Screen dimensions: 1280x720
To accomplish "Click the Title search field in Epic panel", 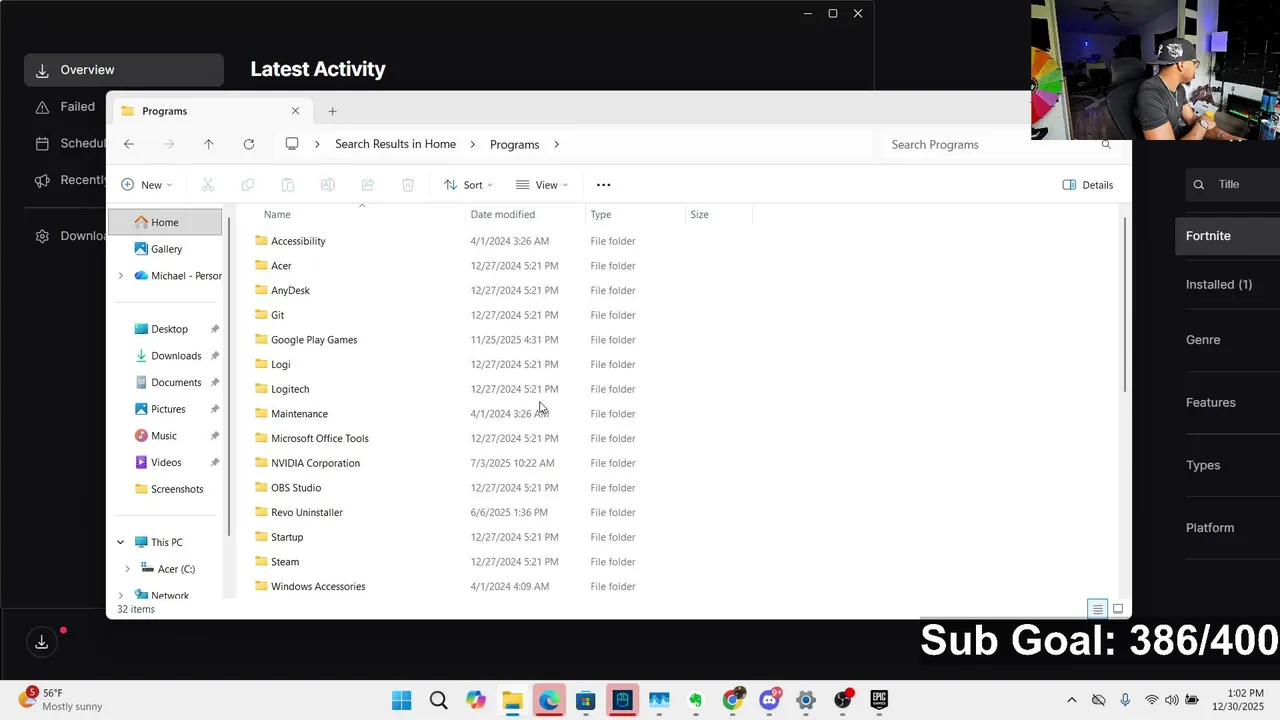I will [x=1232, y=184].
